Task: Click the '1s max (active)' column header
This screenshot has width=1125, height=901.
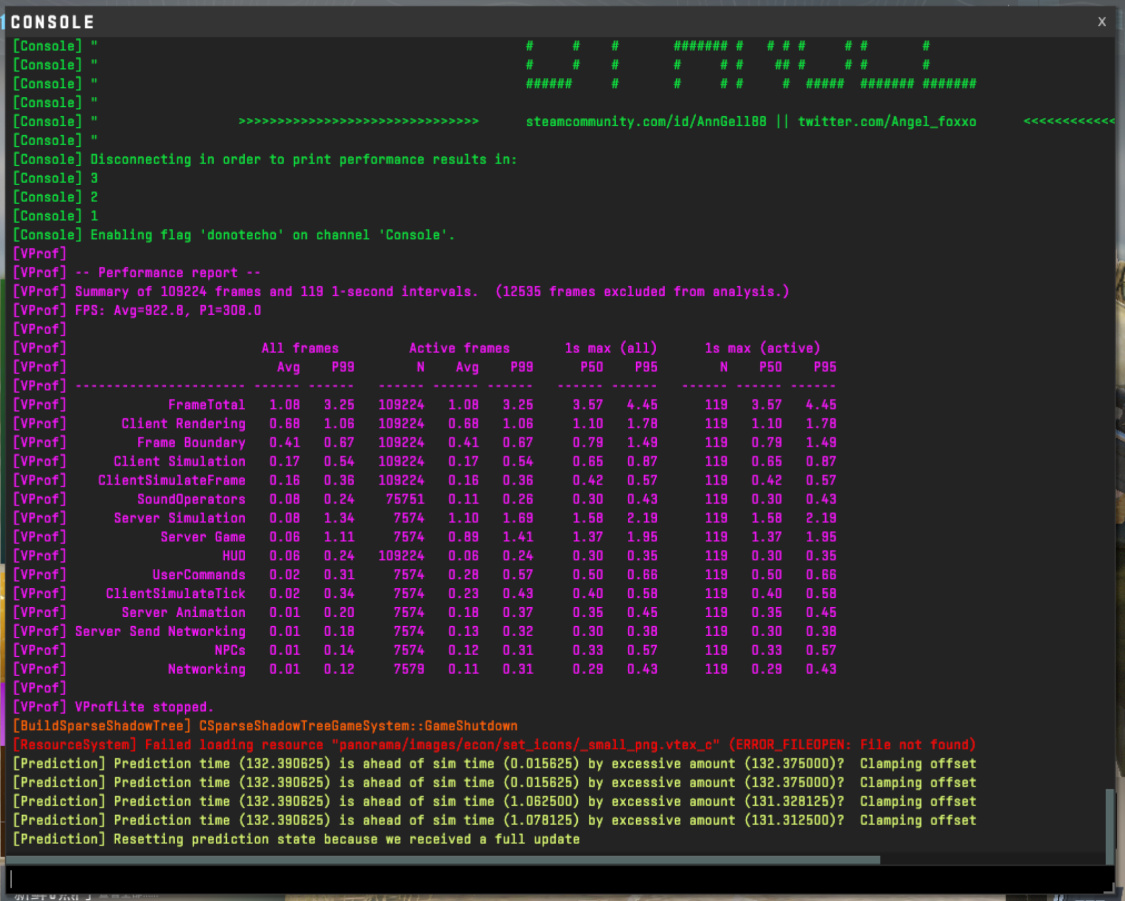Action: pos(762,348)
